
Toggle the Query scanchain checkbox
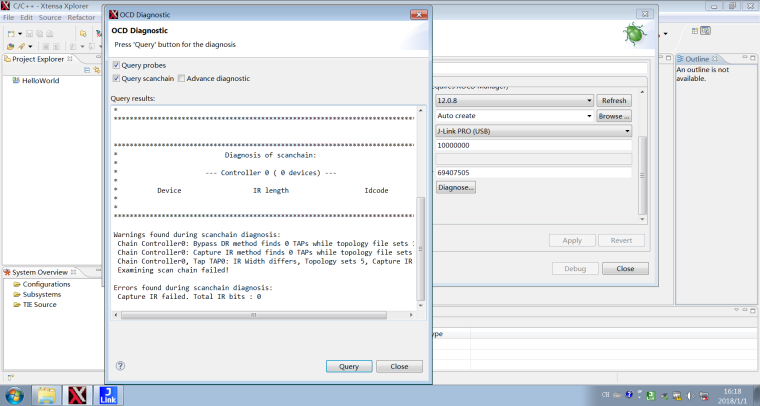point(116,78)
